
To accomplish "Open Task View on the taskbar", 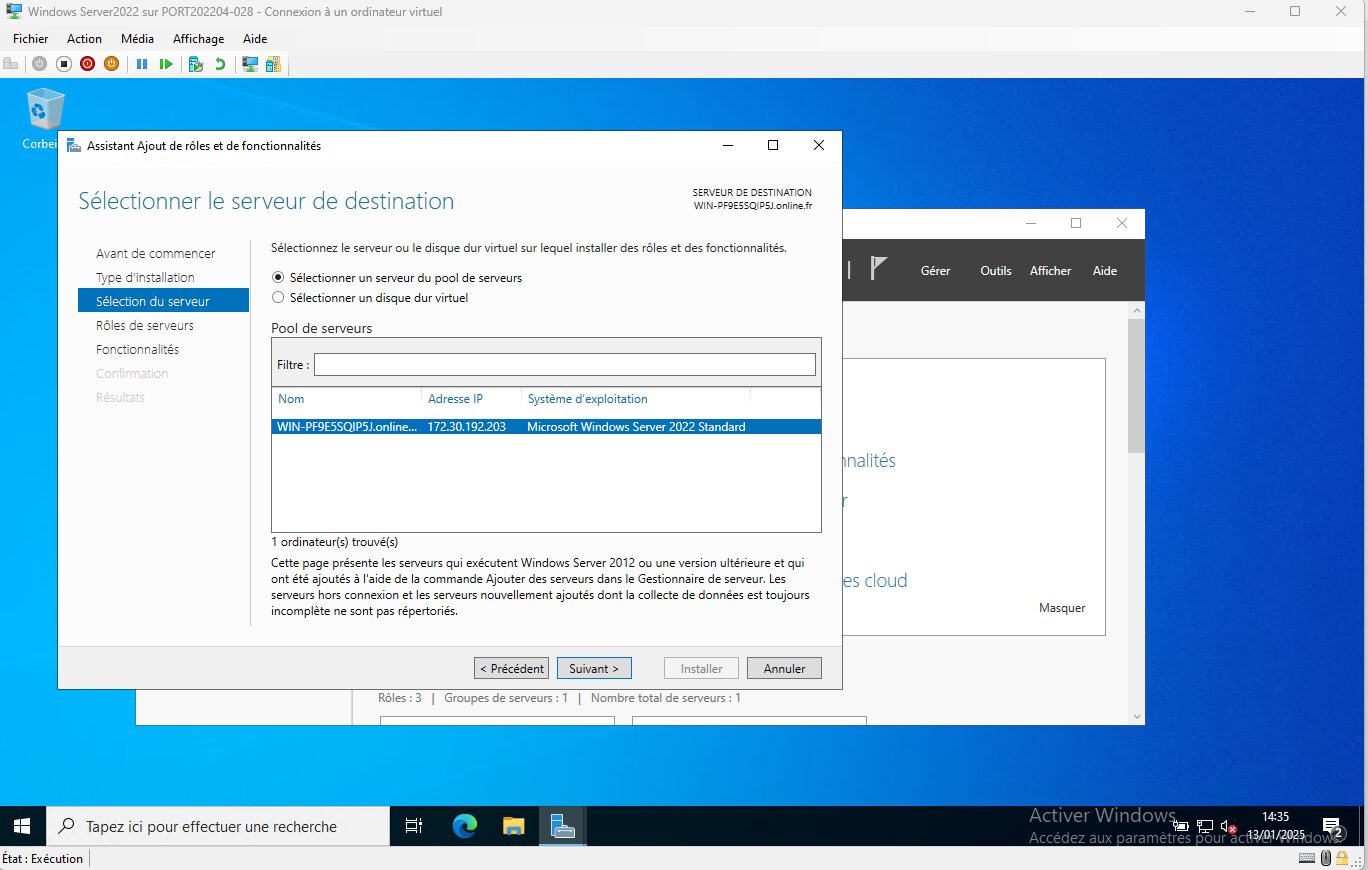I will coord(413,826).
